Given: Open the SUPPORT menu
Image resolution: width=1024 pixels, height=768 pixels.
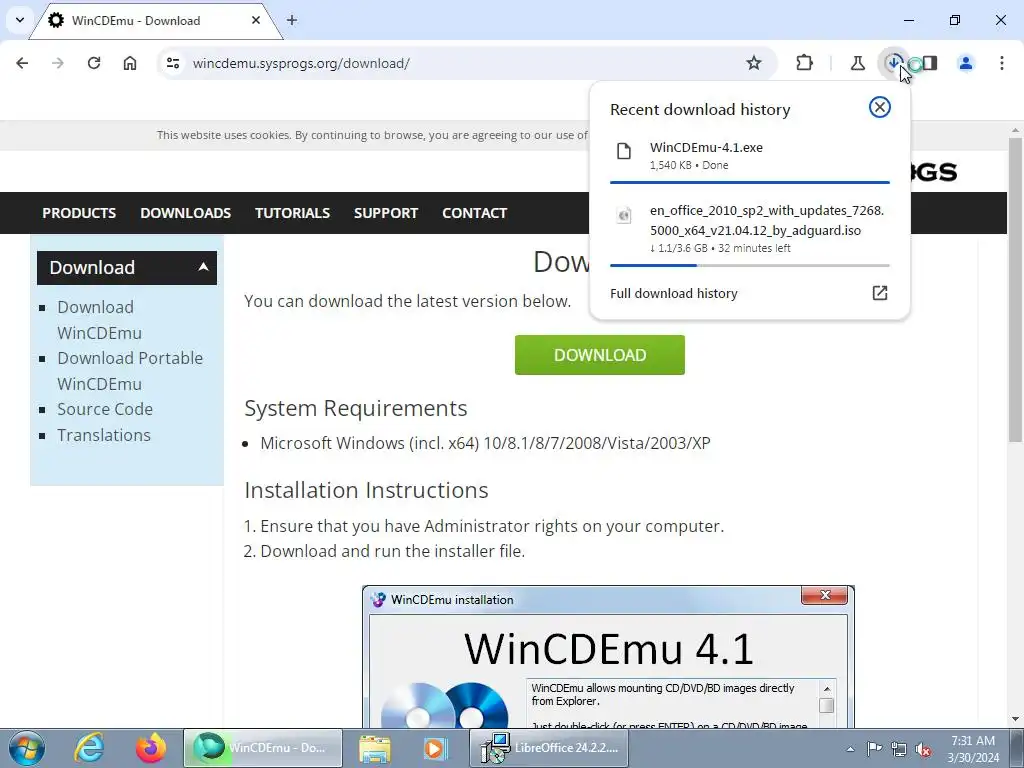Looking at the screenshot, I should [386, 213].
